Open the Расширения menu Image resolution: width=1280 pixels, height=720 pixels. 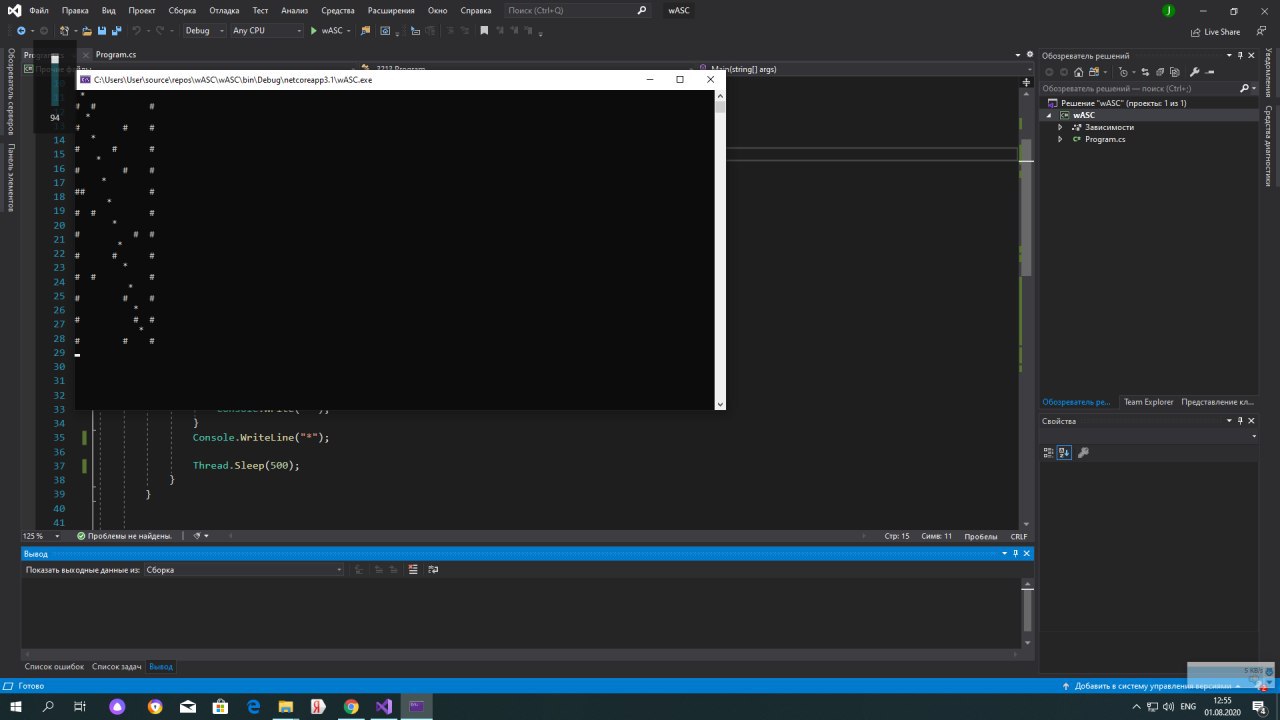tap(391, 10)
